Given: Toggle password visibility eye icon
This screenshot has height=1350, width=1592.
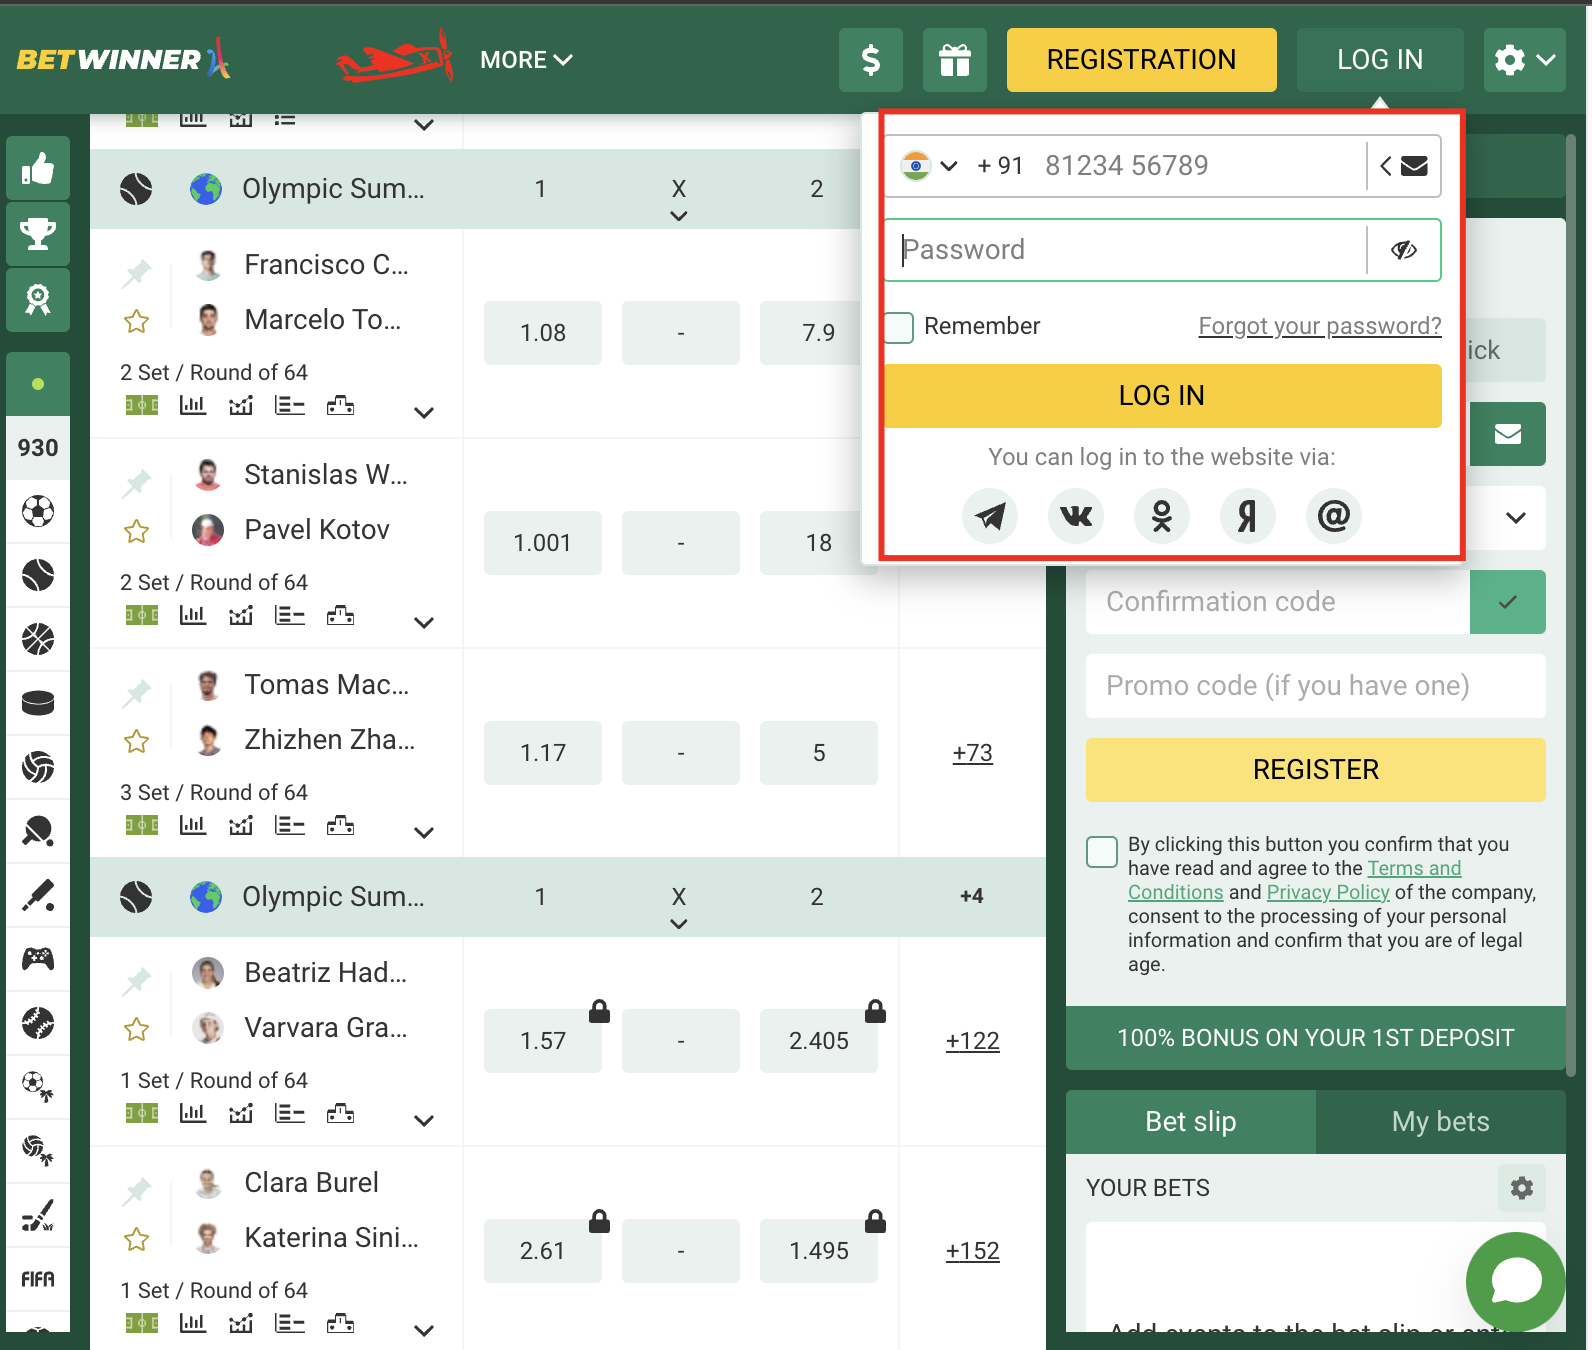Looking at the screenshot, I should tap(1404, 250).
